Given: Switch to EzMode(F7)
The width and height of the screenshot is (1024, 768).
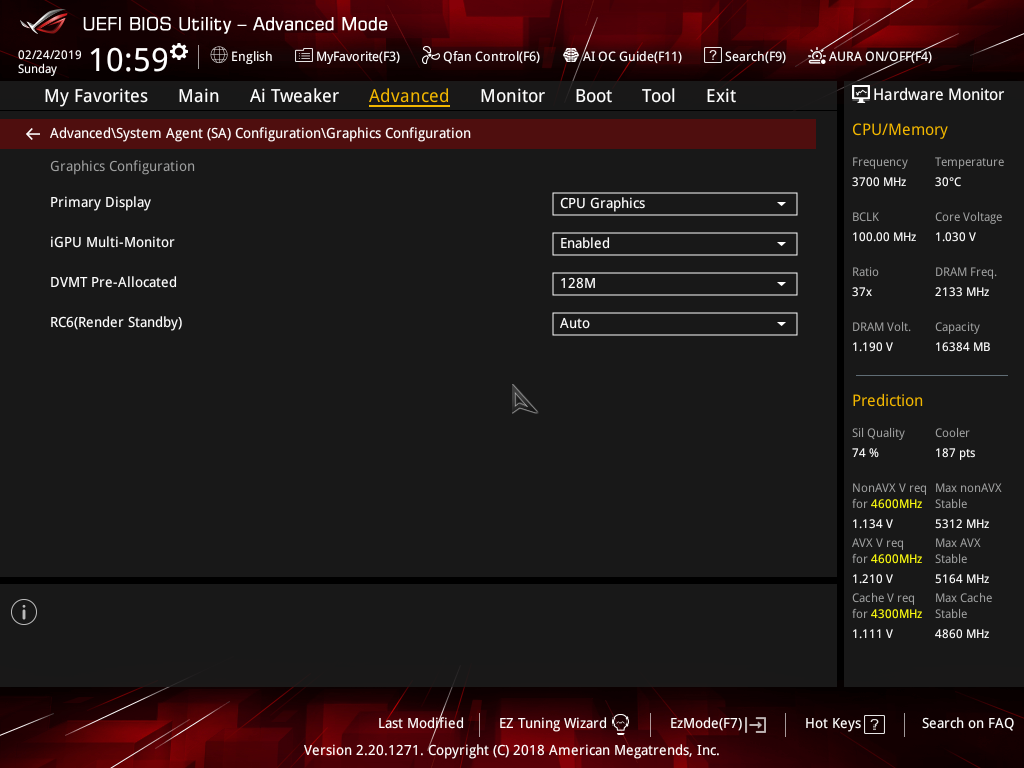Looking at the screenshot, I should (x=718, y=724).
